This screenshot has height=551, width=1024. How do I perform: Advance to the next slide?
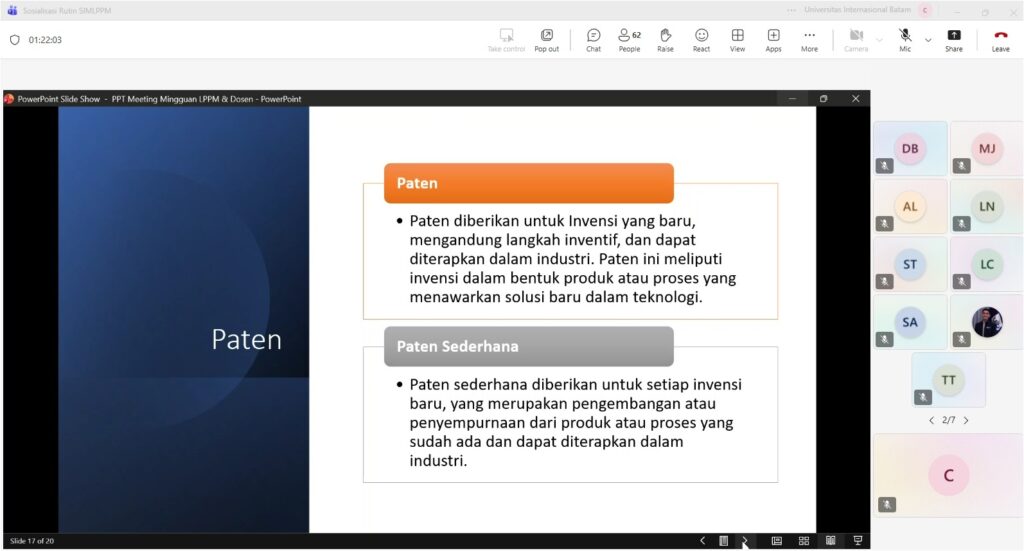pos(744,541)
